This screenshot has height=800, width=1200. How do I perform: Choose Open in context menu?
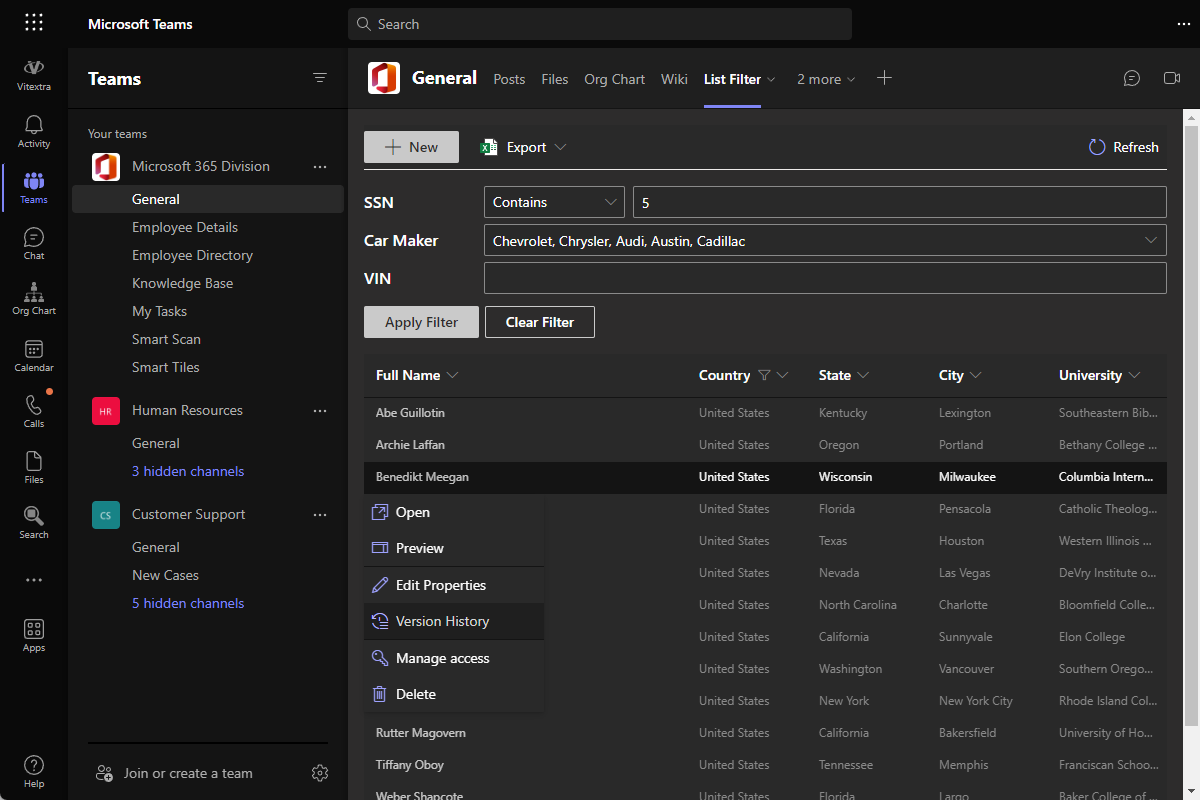455,512
